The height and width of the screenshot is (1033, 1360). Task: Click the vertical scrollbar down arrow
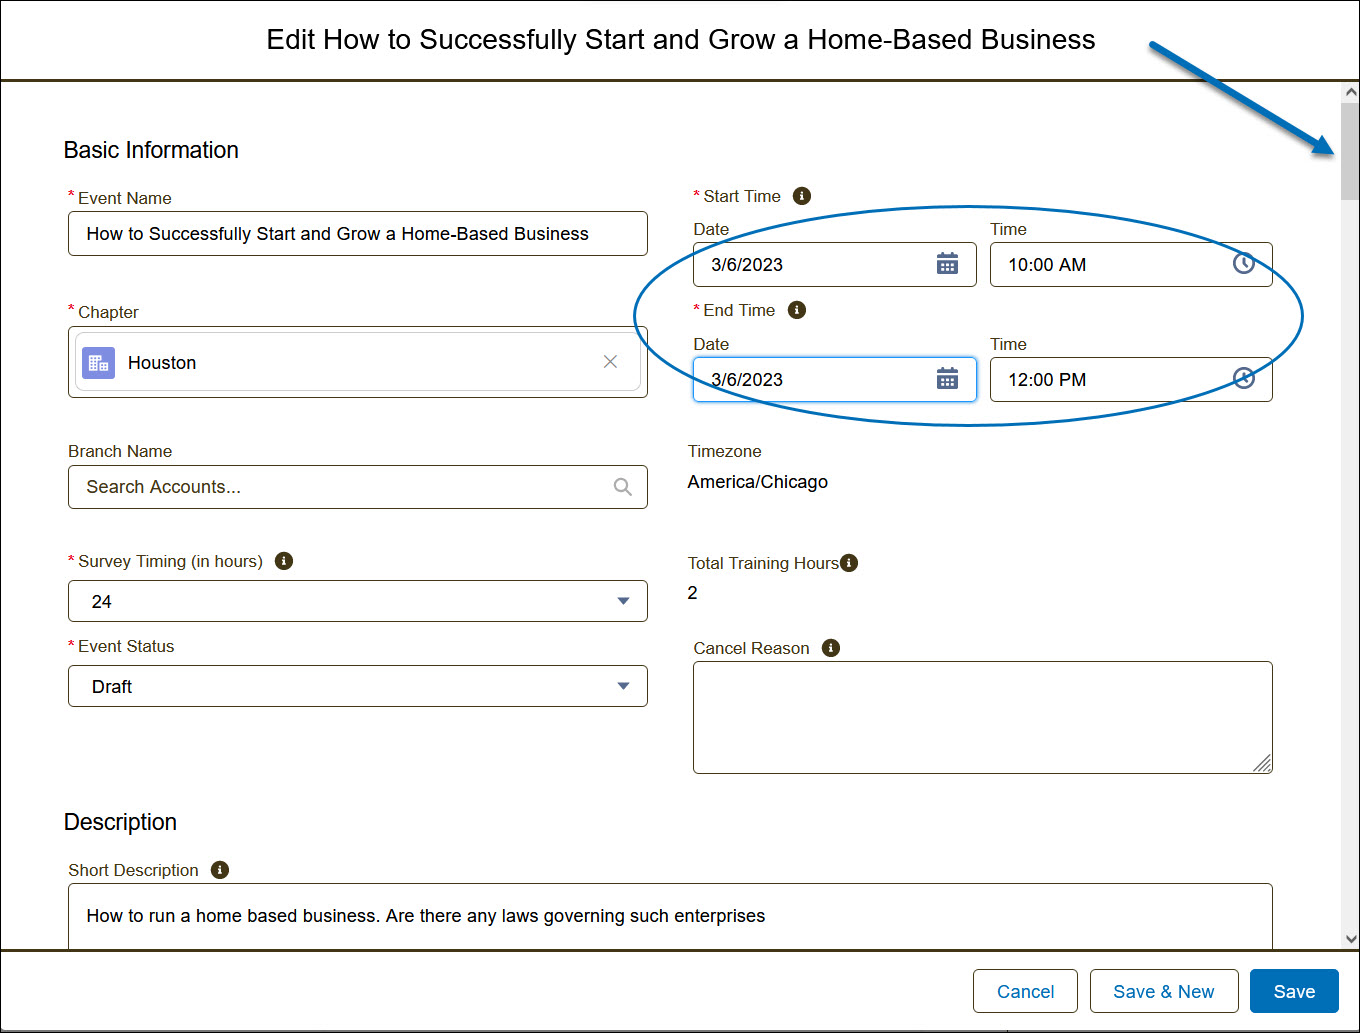(x=1351, y=939)
